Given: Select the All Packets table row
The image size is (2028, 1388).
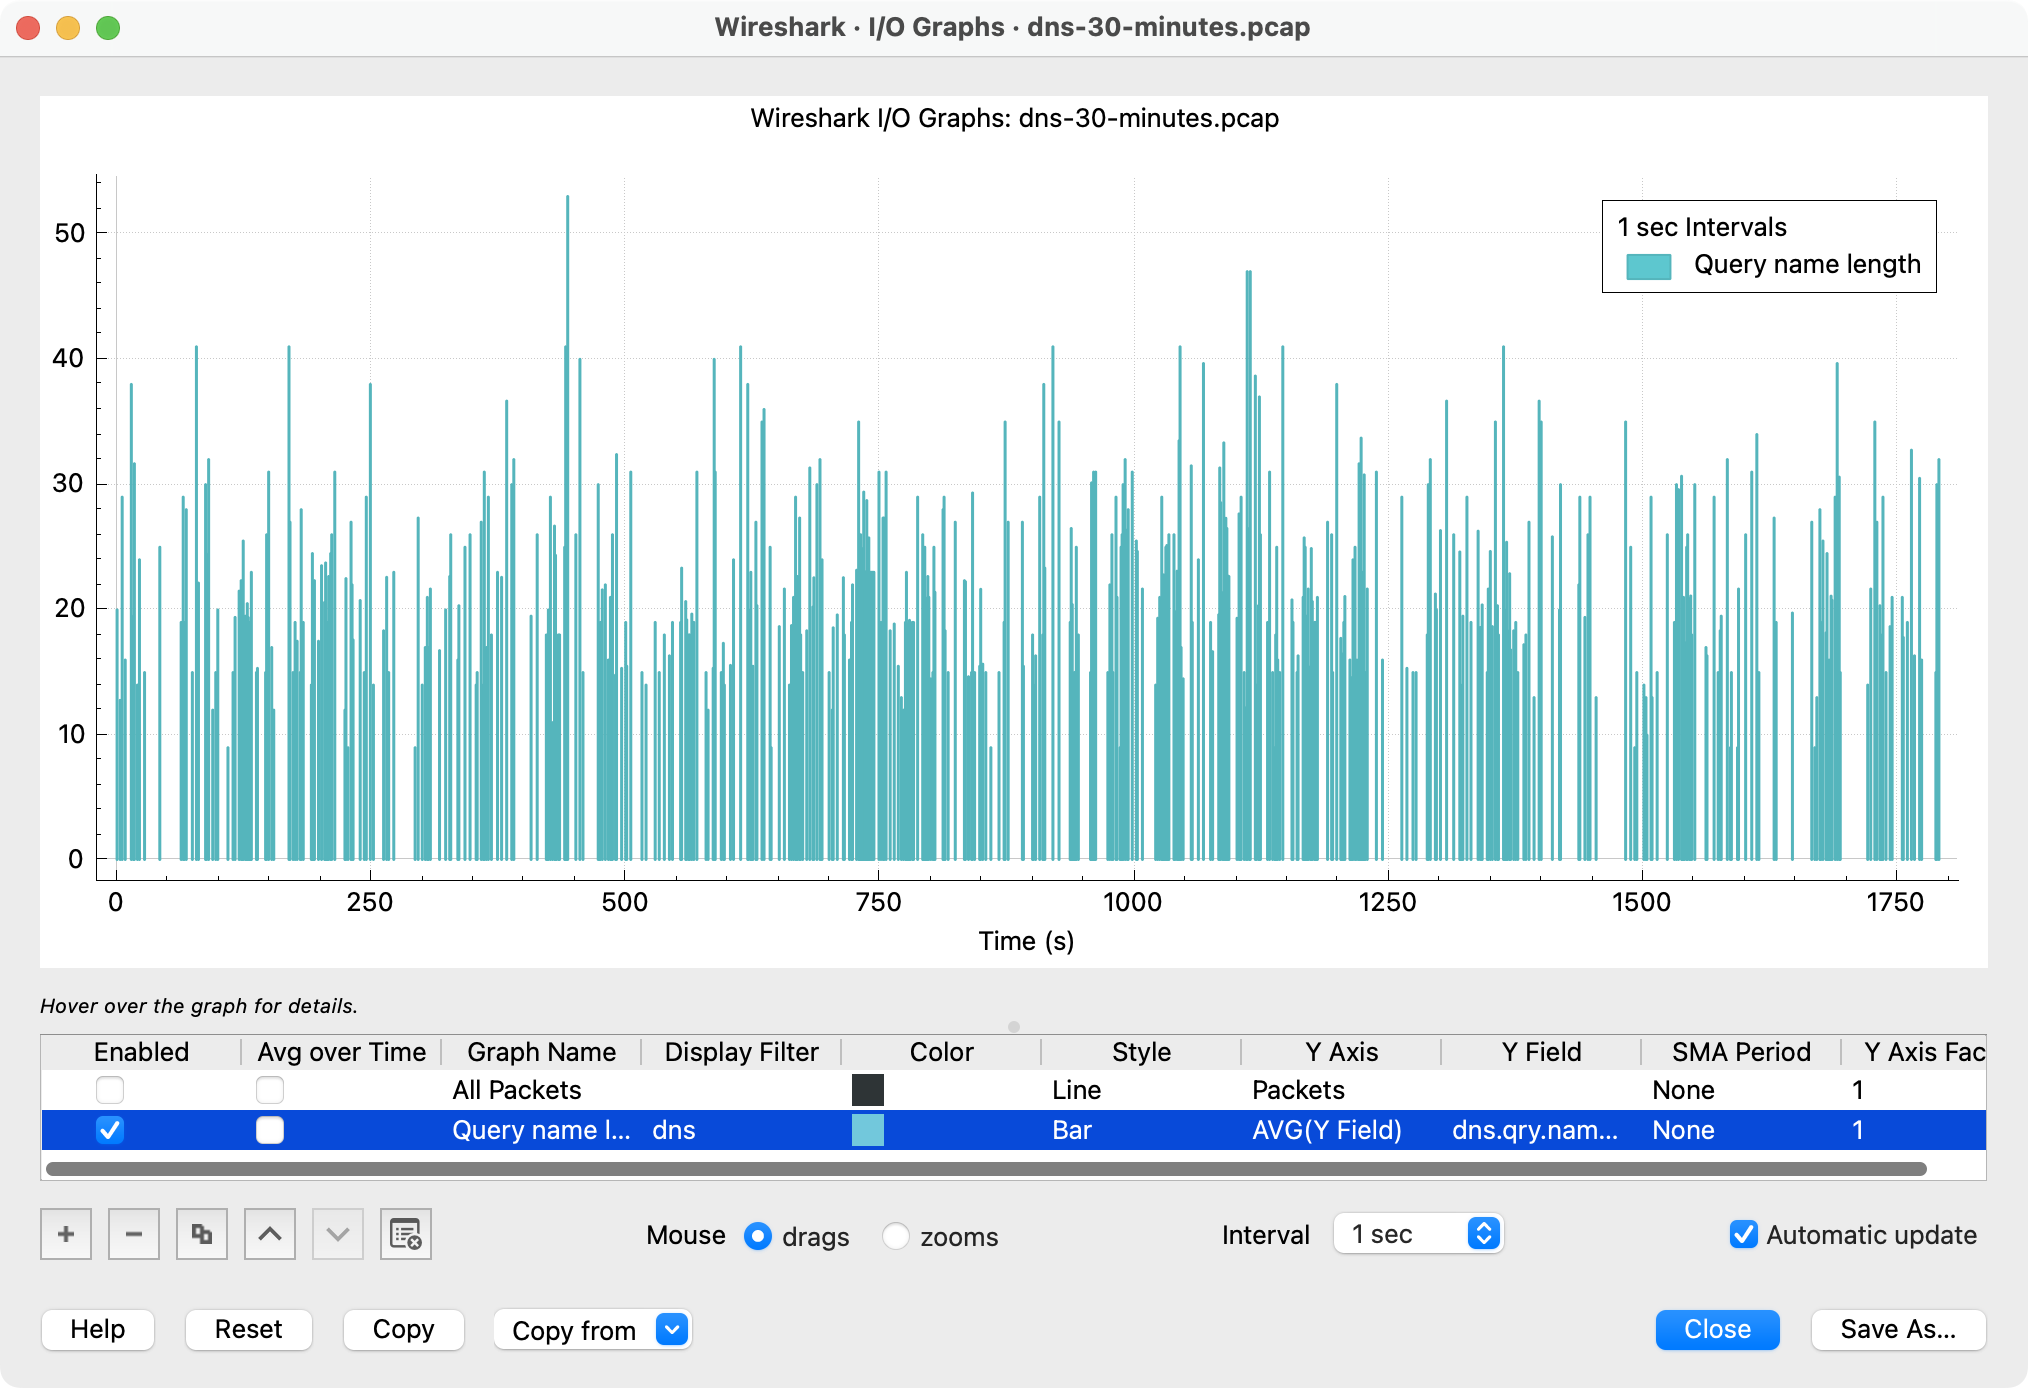Looking at the screenshot, I should [517, 1090].
